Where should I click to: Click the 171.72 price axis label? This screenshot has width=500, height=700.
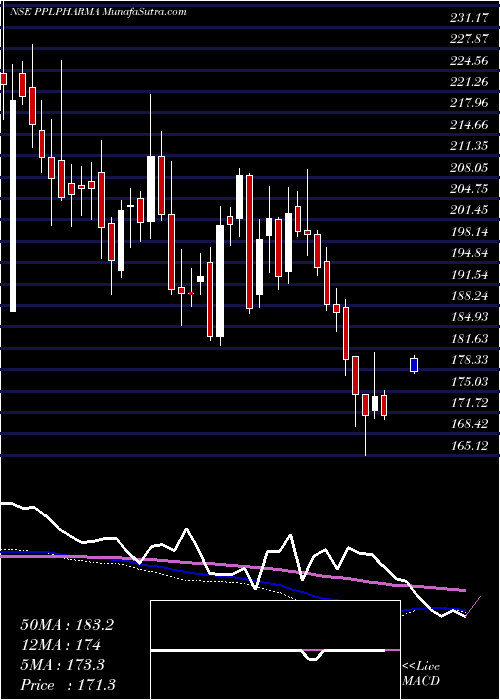pyautogui.click(x=468, y=403)
